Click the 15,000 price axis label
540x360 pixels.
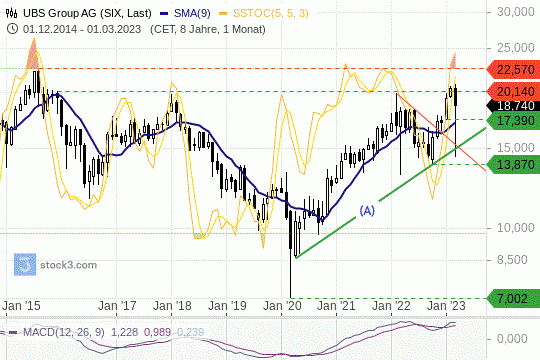pos(516,148)
